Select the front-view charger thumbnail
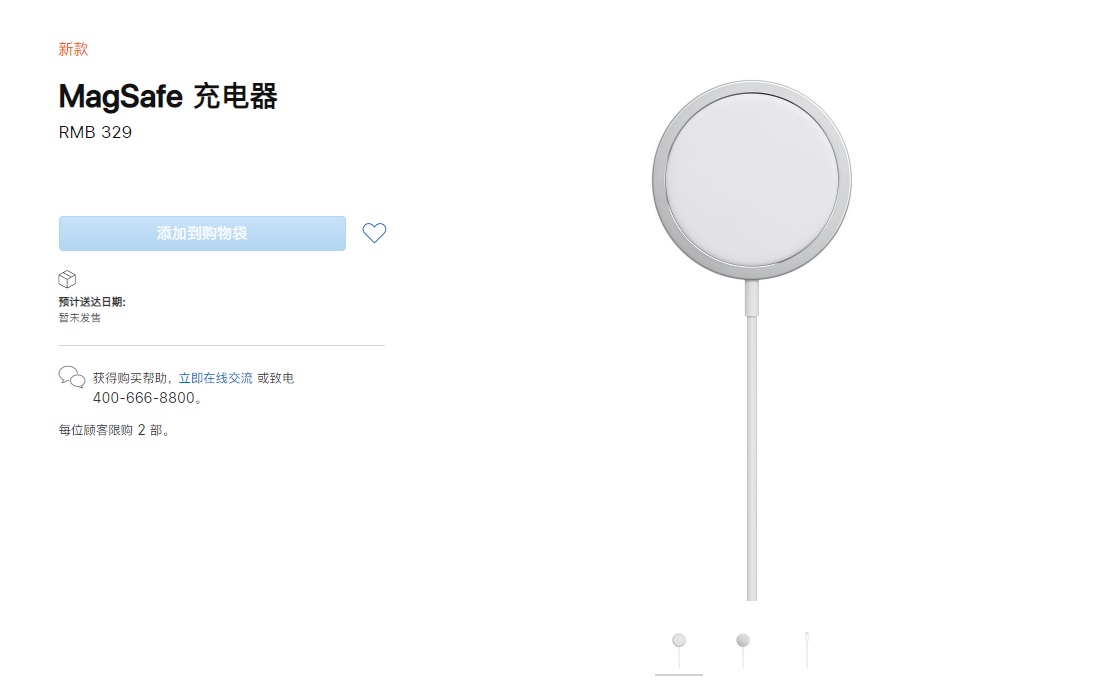The image size is (1104, 687). coord(679,642)
